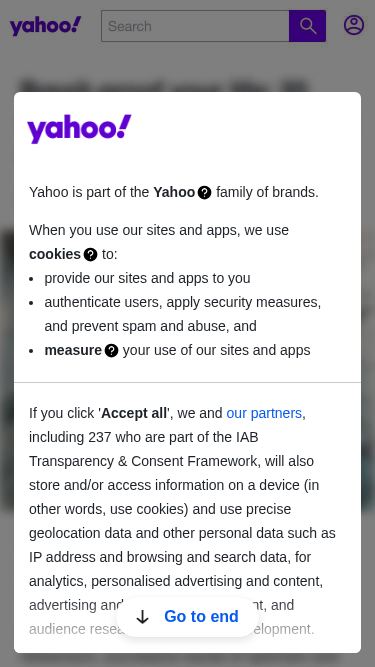The width and height of the screenshot is (375, 667).
Task: Click the help icon next to bold Yahoo
Action: coord(205,193)
